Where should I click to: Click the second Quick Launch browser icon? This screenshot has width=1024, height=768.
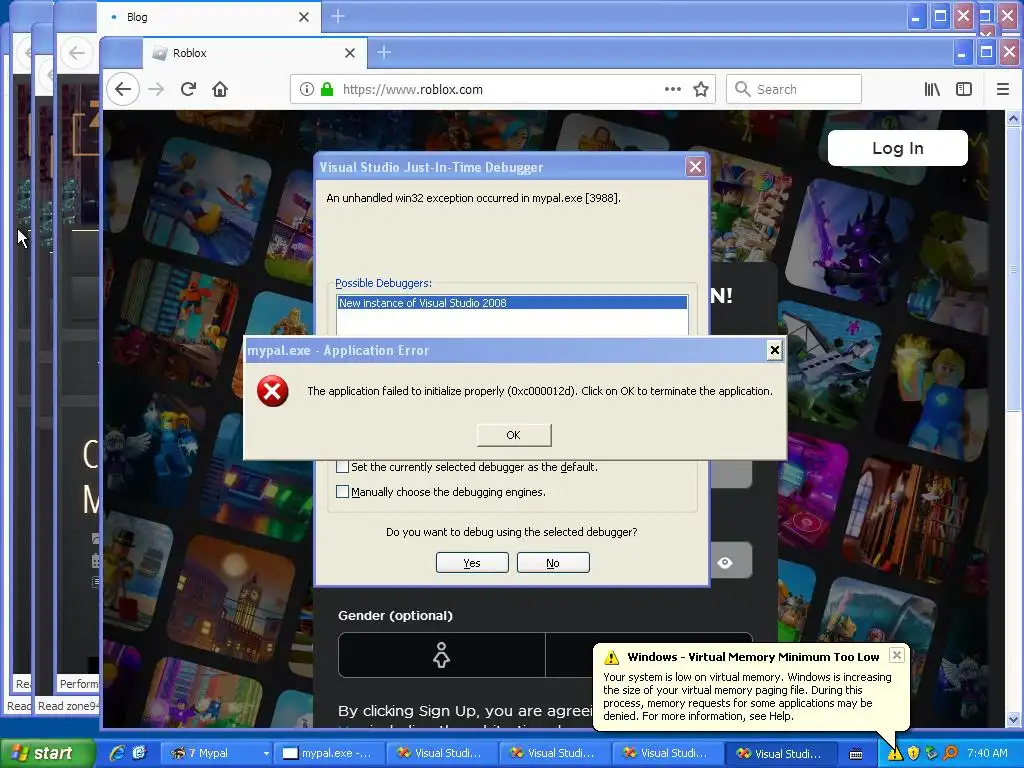pyautogui.click(x=139, y=753)
